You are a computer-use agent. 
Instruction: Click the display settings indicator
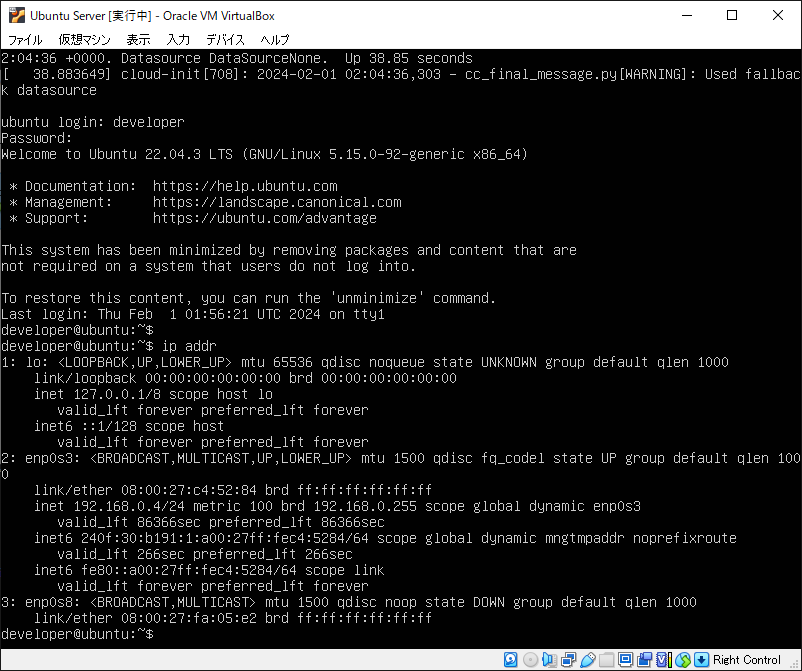pos(625,660)
